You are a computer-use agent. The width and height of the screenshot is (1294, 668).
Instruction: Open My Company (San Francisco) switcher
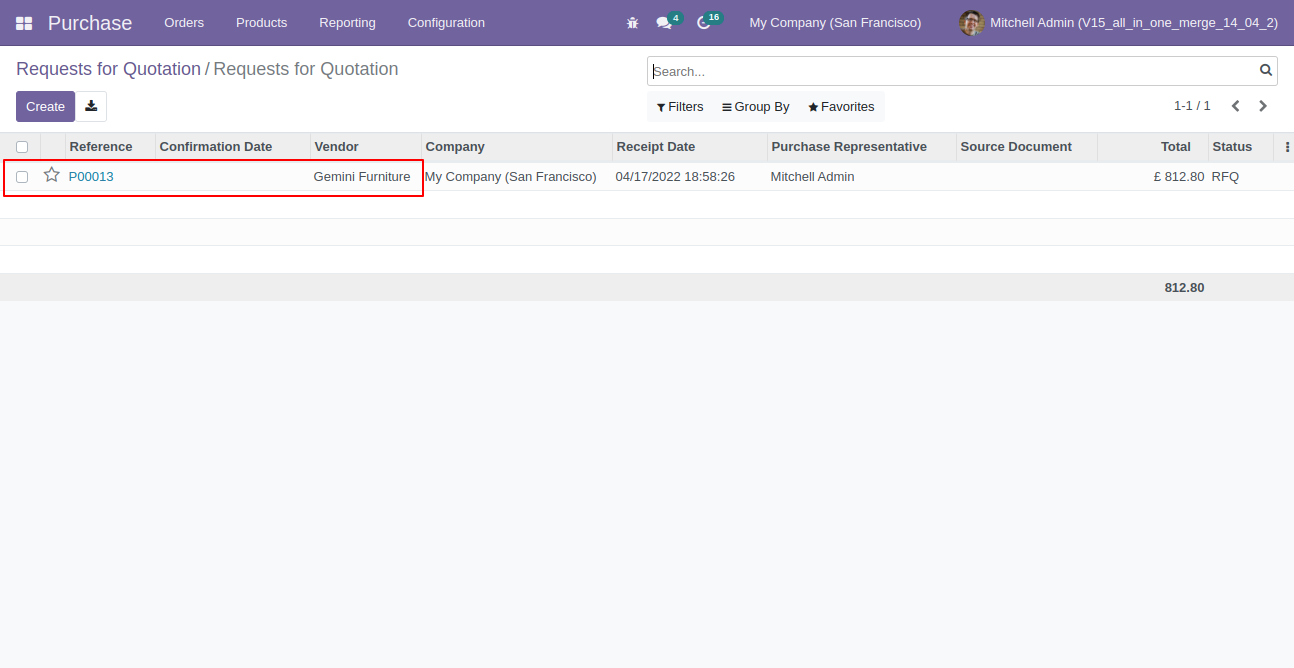point(835,23)
